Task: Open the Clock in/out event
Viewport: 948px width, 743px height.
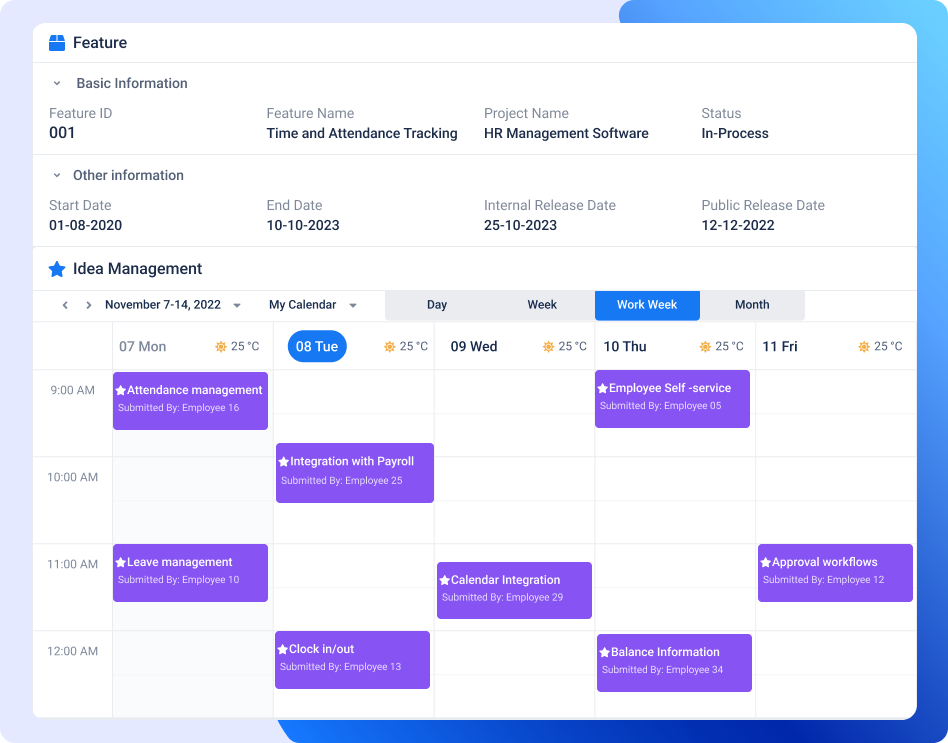Action: pos(352,660)
